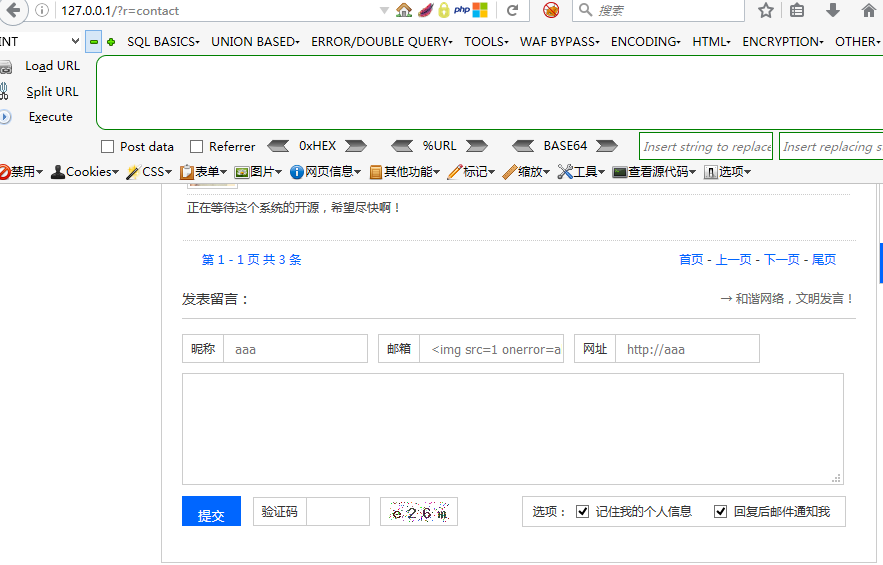Open 表单 forms menu

(203, 172)
